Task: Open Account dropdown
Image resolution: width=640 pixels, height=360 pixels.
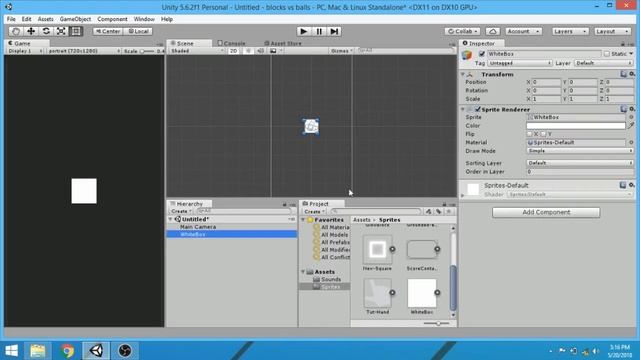Action: (x=524, y=31)
